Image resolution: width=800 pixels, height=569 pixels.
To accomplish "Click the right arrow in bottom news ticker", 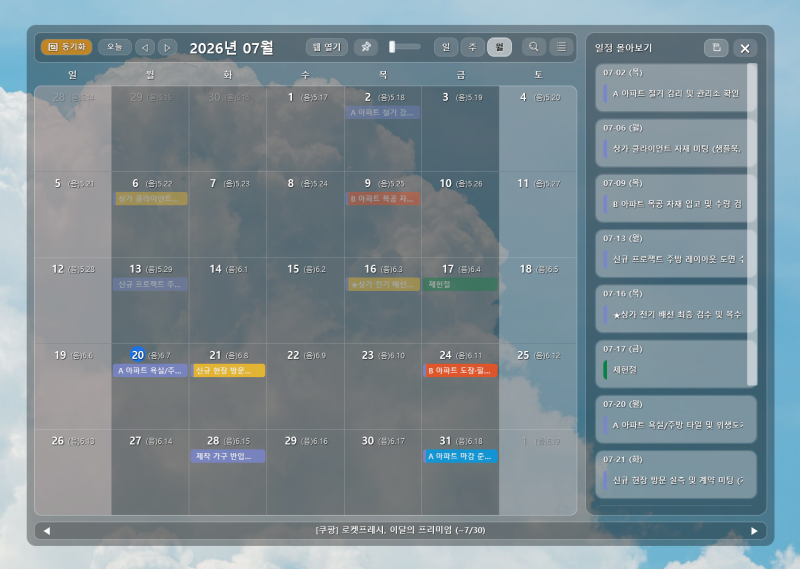I will pos(754,531).
